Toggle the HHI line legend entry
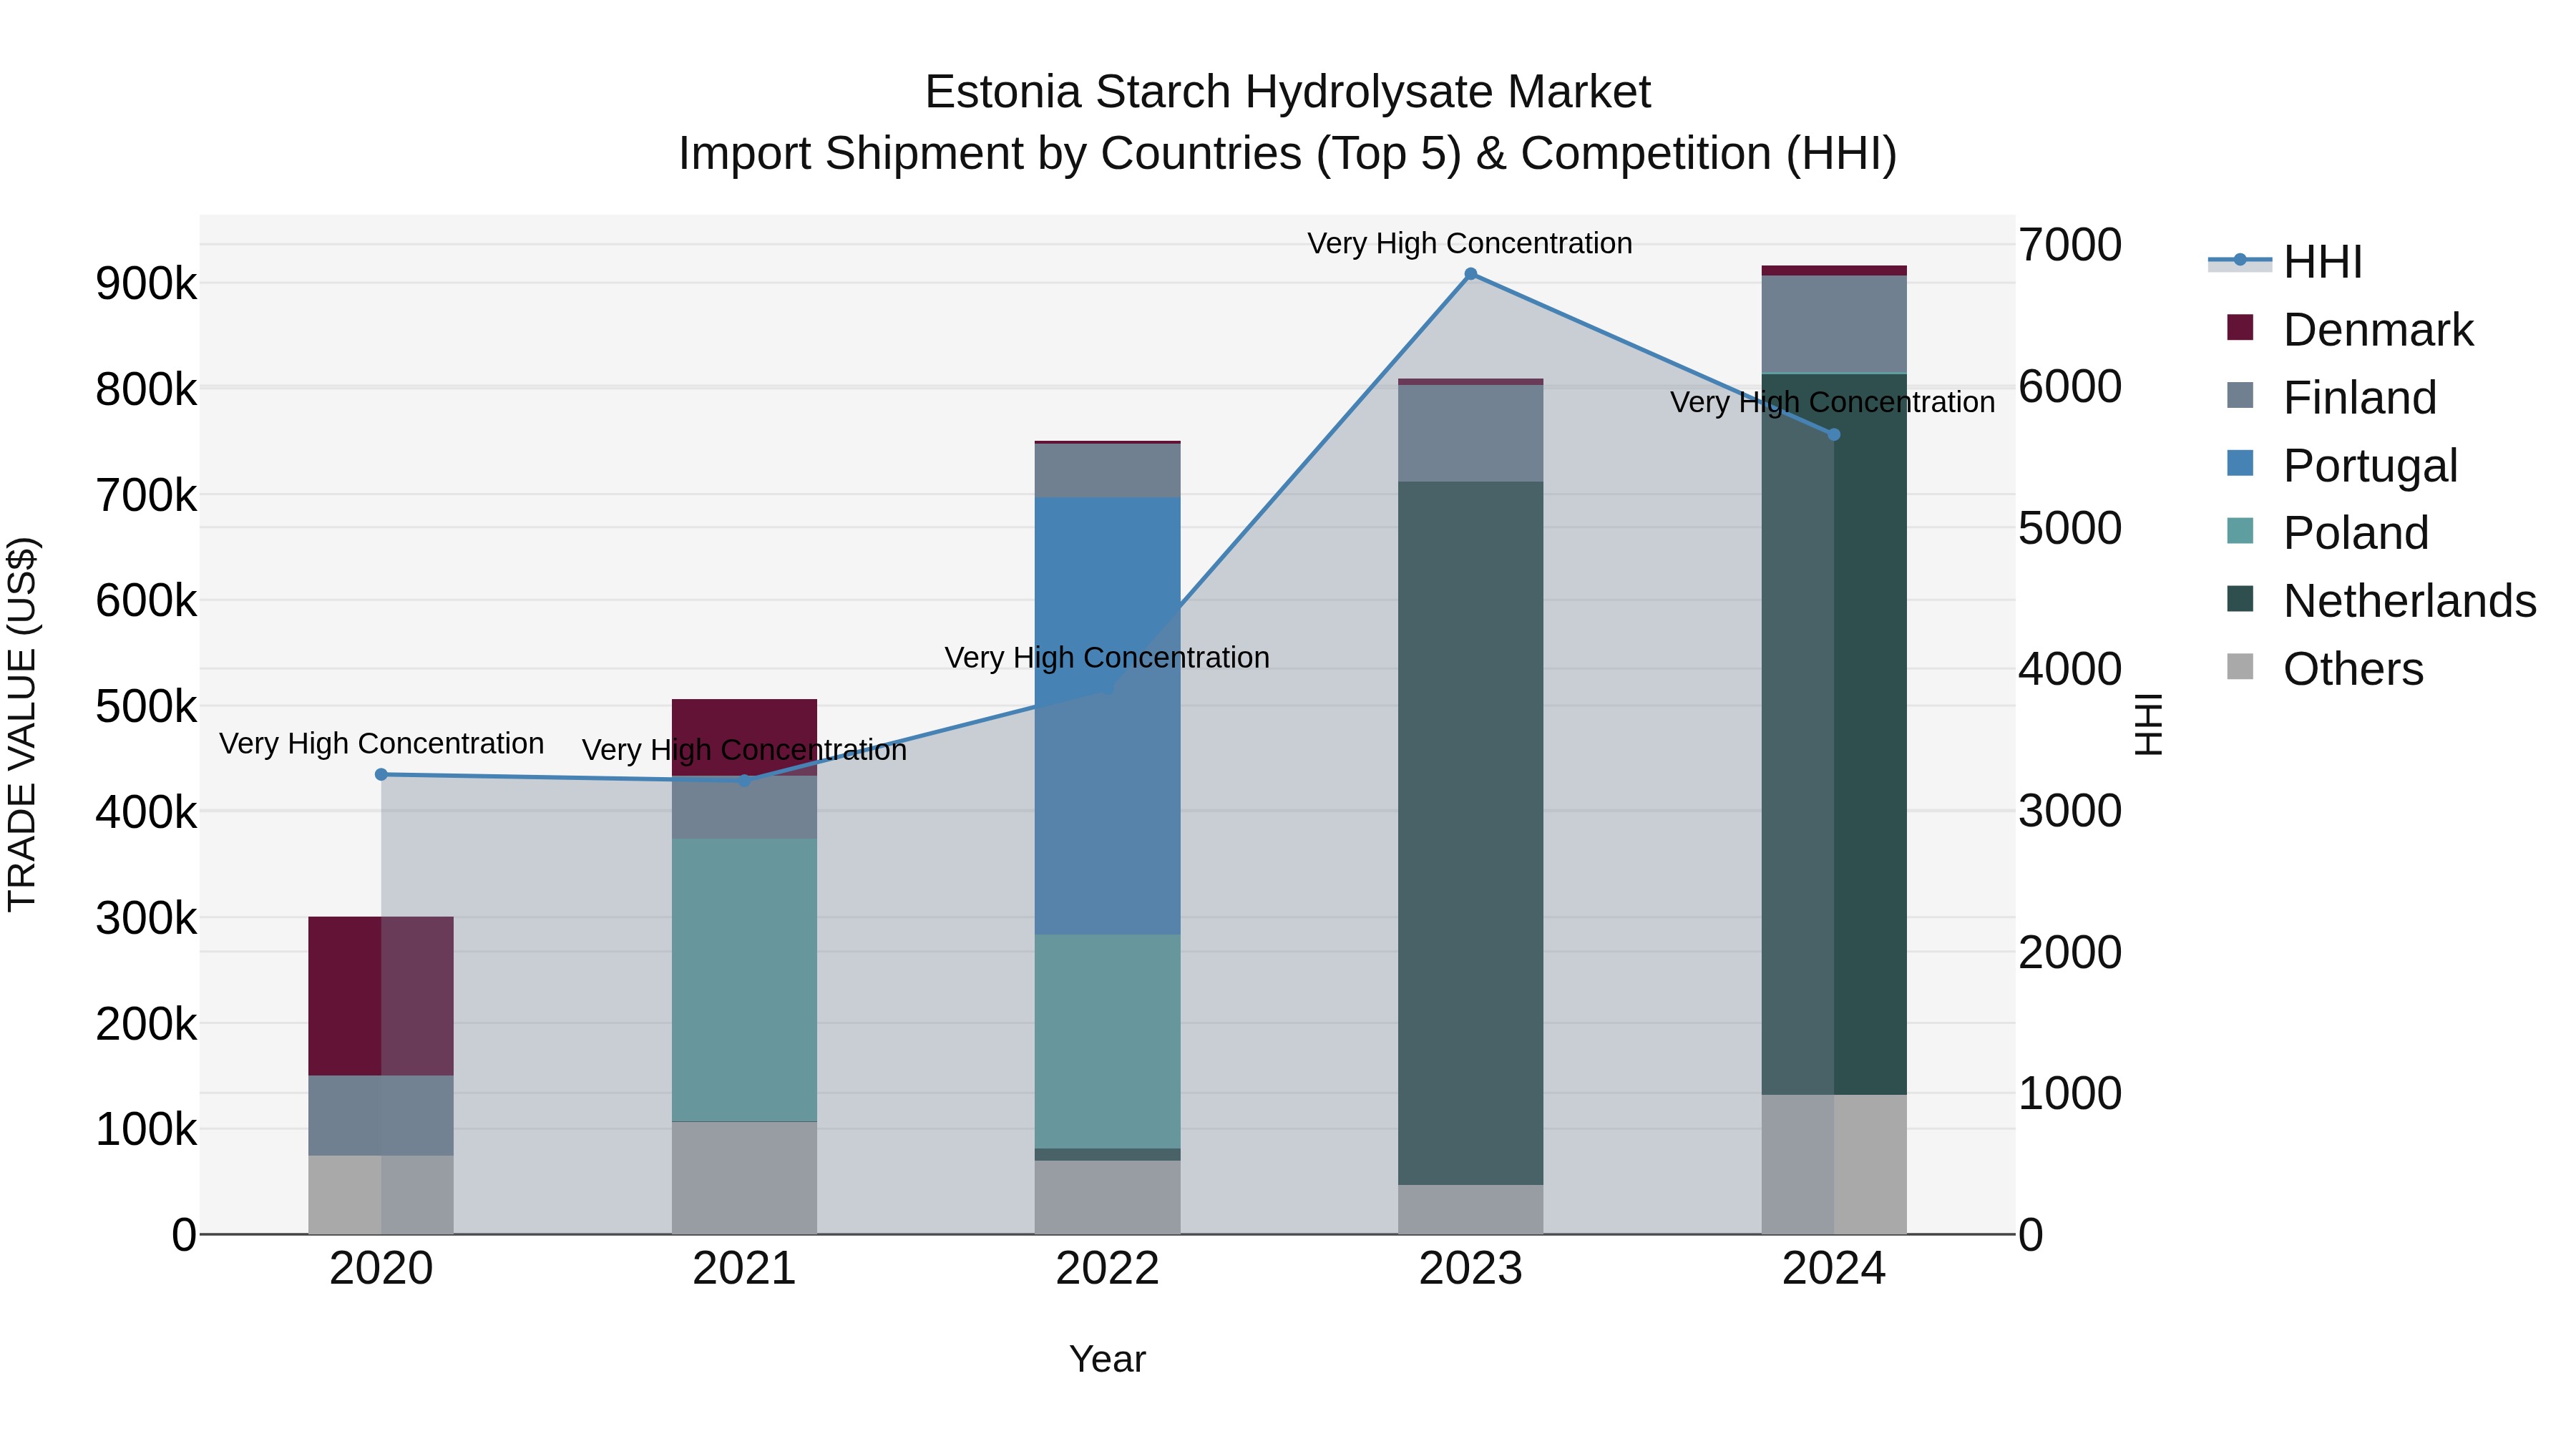Viewport: 2576px width, 1449px height. click(x=2286, y=262)
